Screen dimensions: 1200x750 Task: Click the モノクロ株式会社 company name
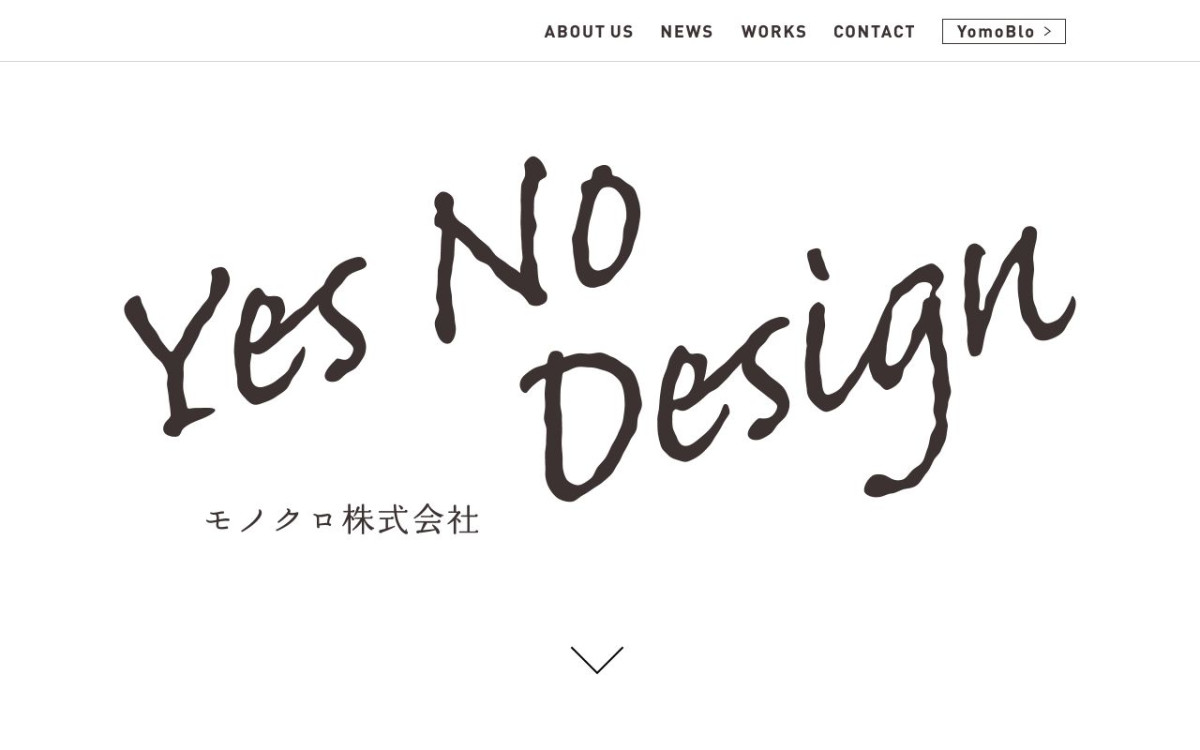pyautogui.click(x=342, y=520)
